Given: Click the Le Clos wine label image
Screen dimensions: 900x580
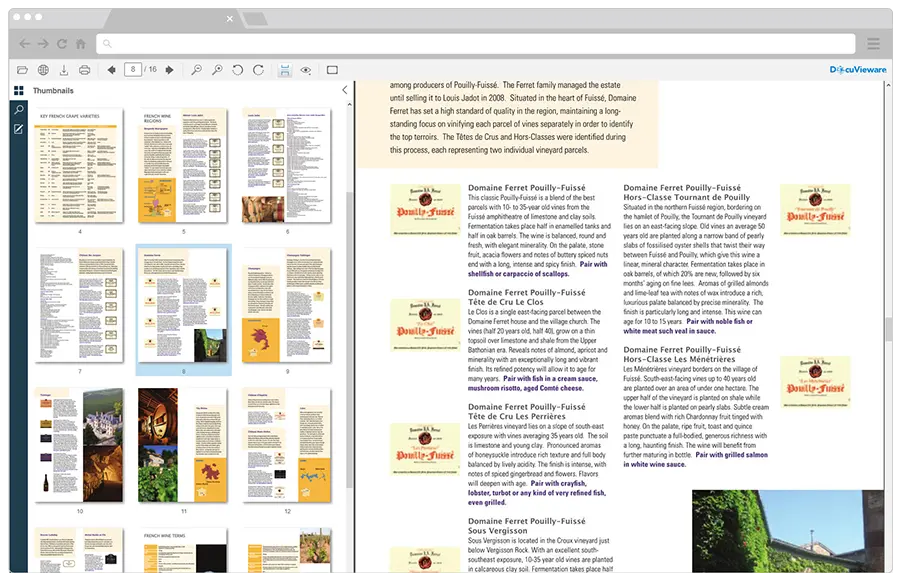Looking at the screenshot, I should [x=425, y=324].
